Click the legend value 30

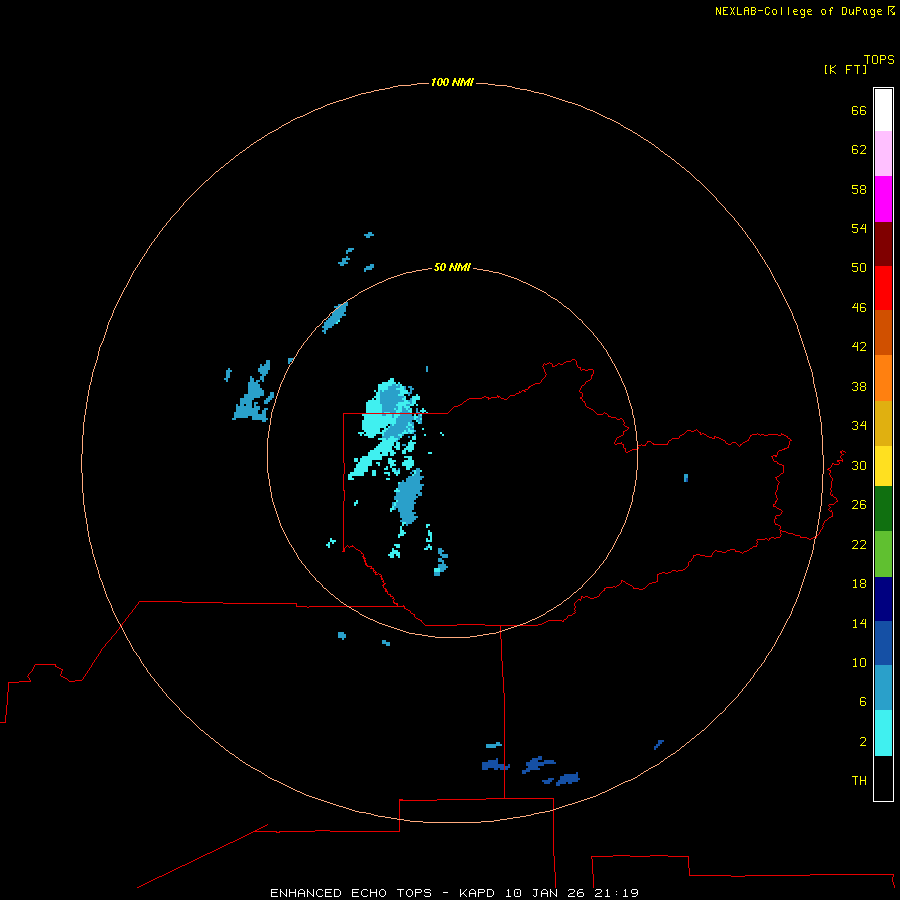pyautogui.click(x=859, y=465)
